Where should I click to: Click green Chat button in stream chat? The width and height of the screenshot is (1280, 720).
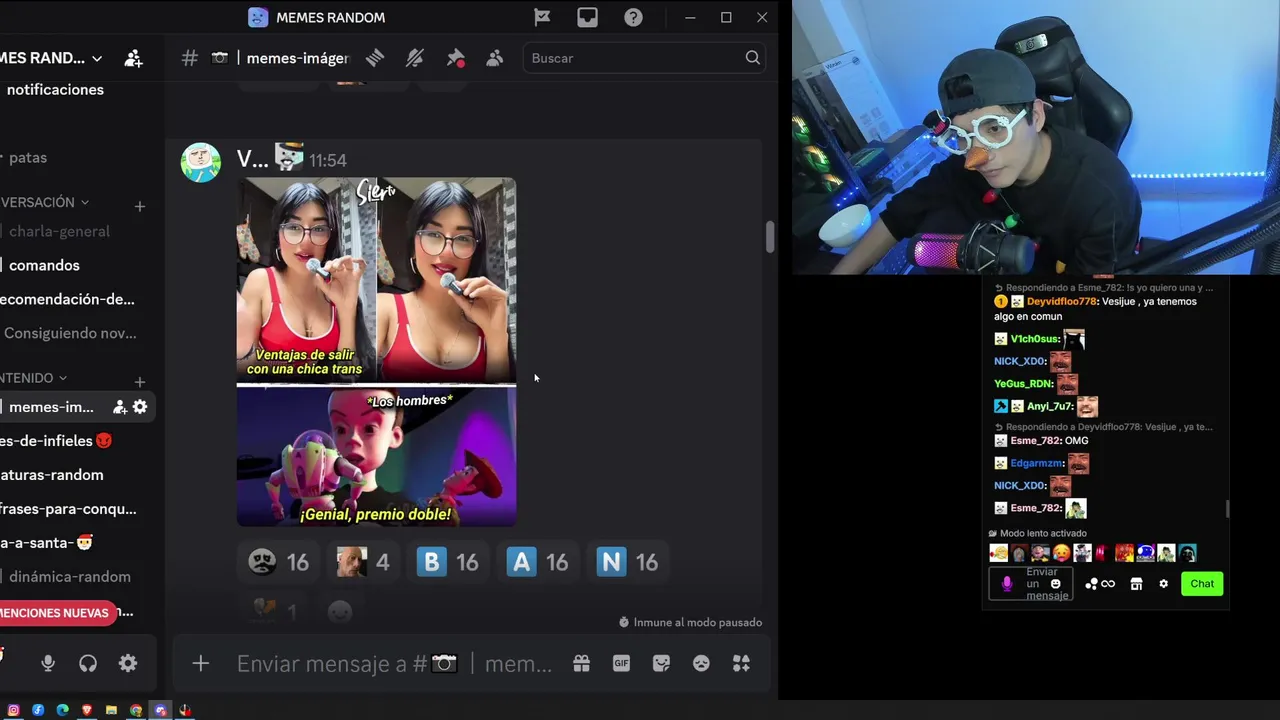coord(1202,584)
